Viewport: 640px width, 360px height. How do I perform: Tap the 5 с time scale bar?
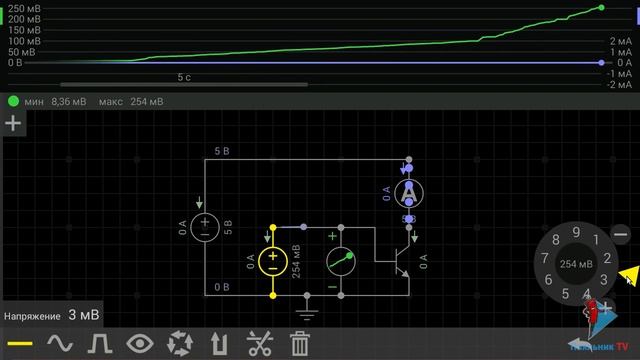point(184,84)
